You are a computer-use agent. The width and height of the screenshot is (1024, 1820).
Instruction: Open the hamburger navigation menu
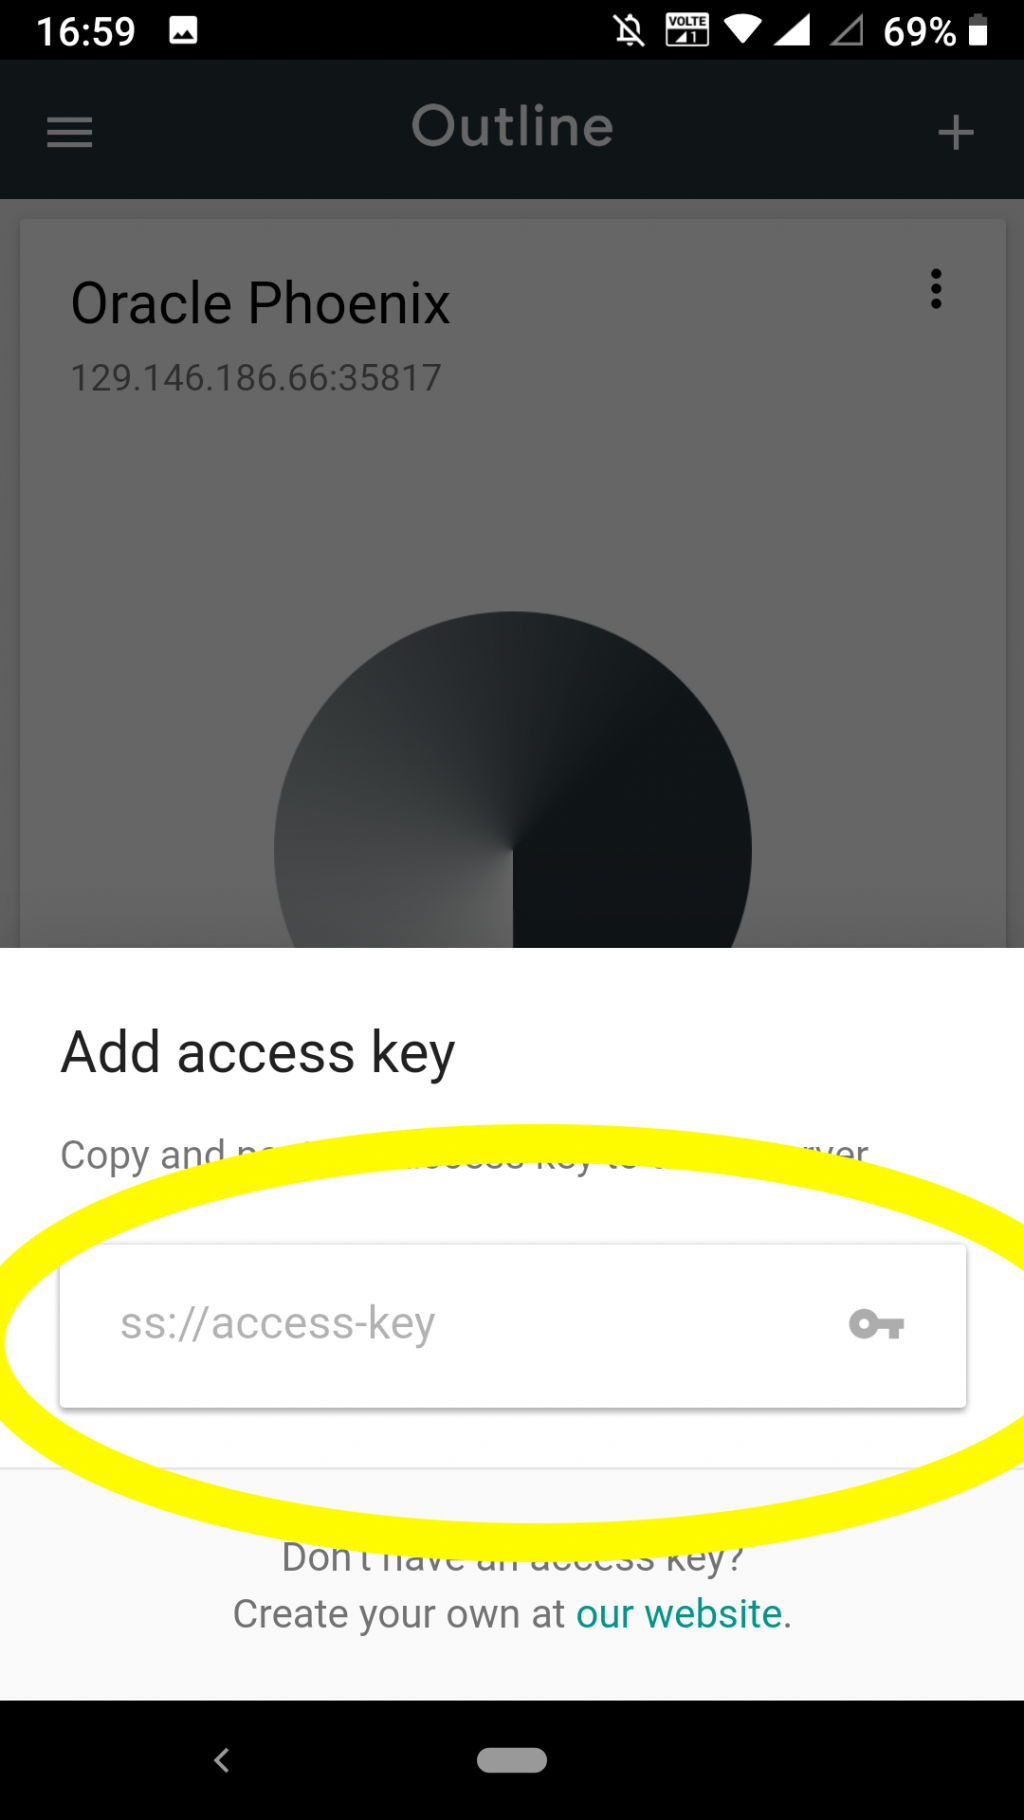pyautogui.click(x=69, y=132)
